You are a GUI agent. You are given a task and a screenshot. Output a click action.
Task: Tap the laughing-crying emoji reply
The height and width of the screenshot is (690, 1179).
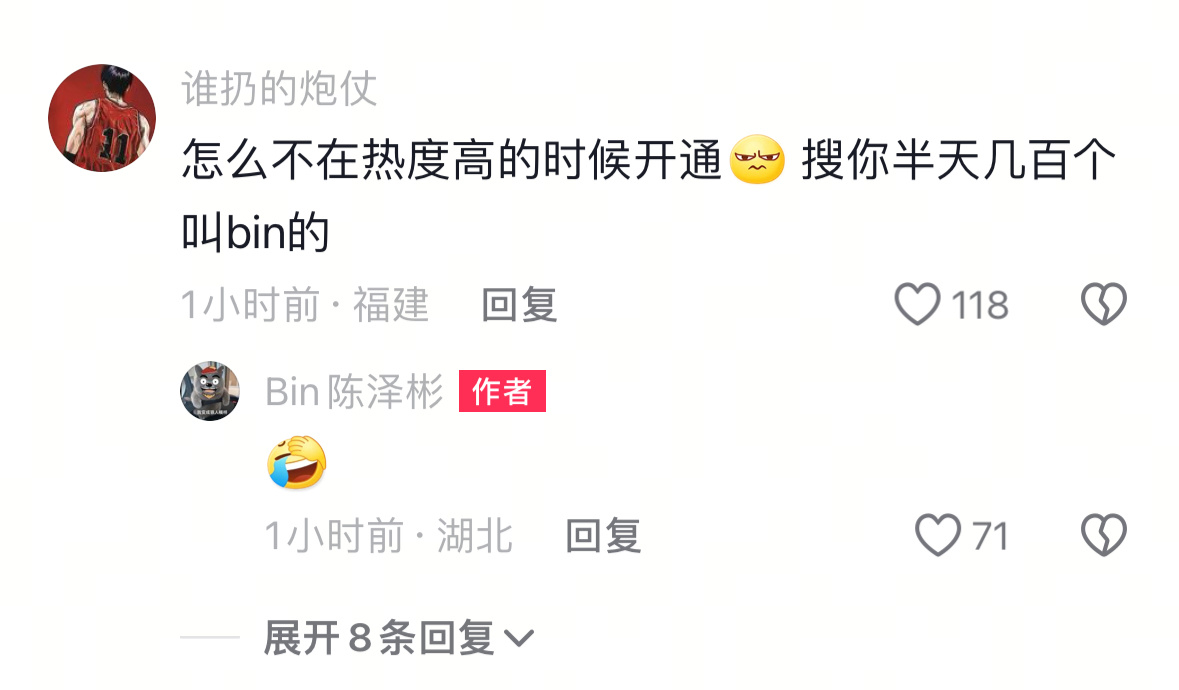coord(297,462)
